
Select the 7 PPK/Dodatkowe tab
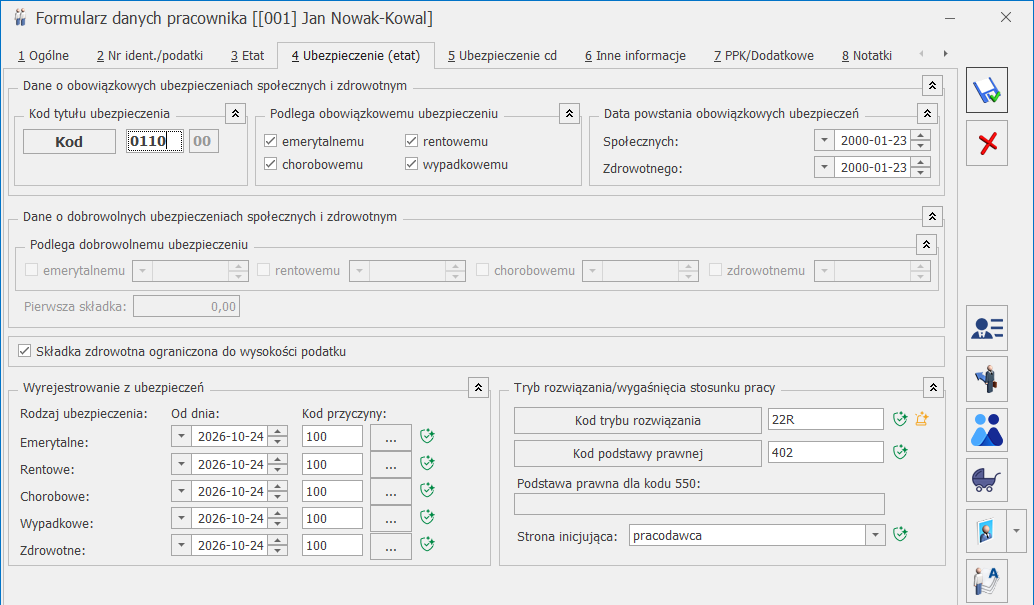point(764,56)
